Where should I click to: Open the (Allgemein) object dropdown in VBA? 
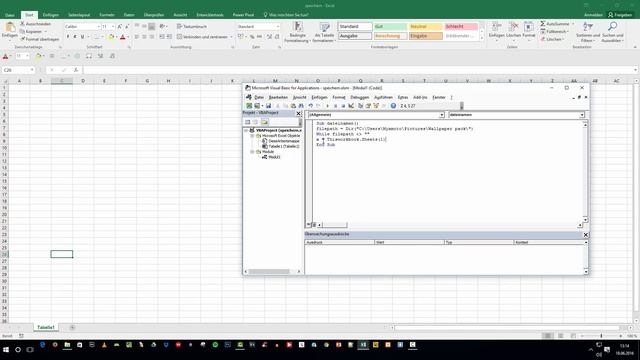(x=442, y=115)
